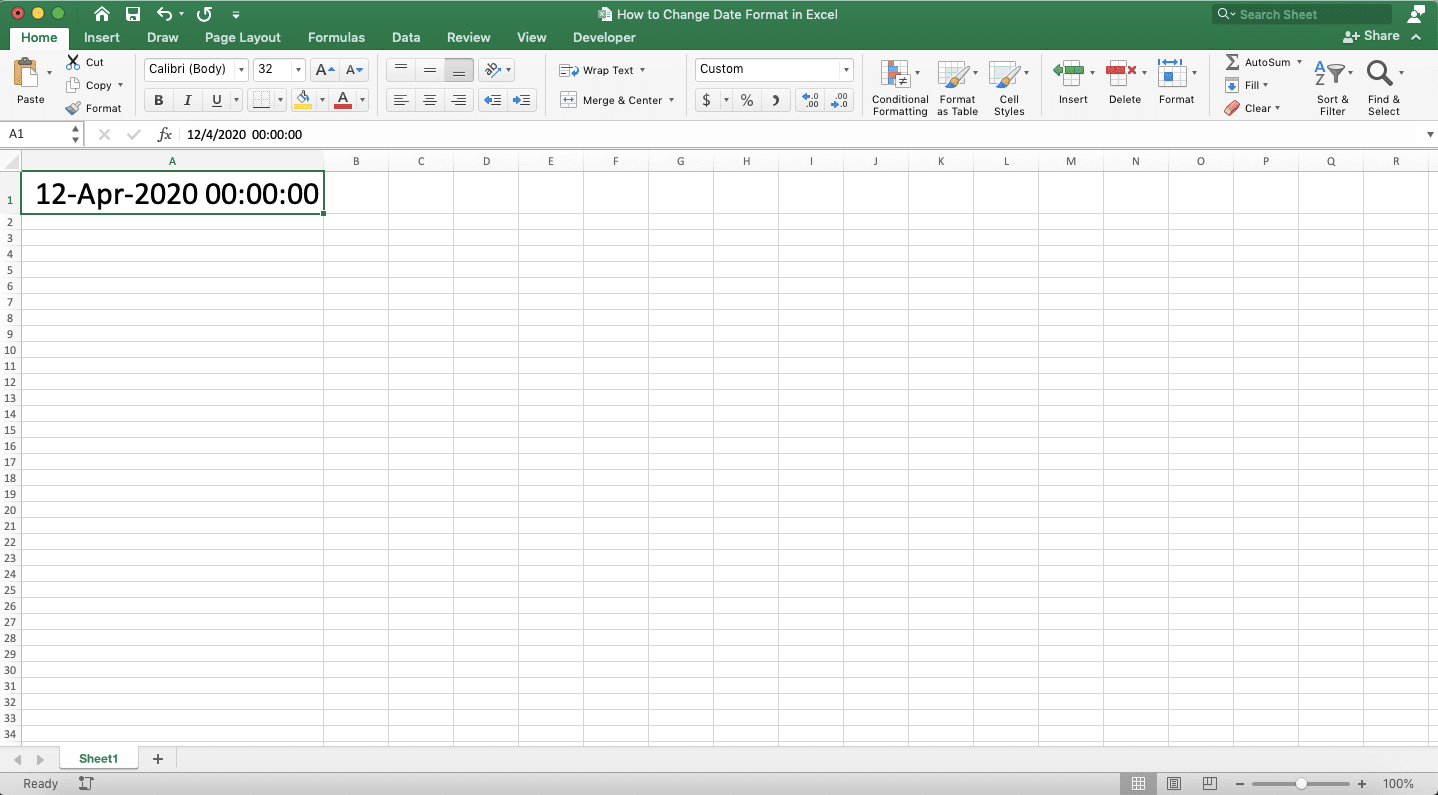This screenshot has width=1438, height=795.
Task: Click the Format painter brush
Action: (x=73, y=108)
